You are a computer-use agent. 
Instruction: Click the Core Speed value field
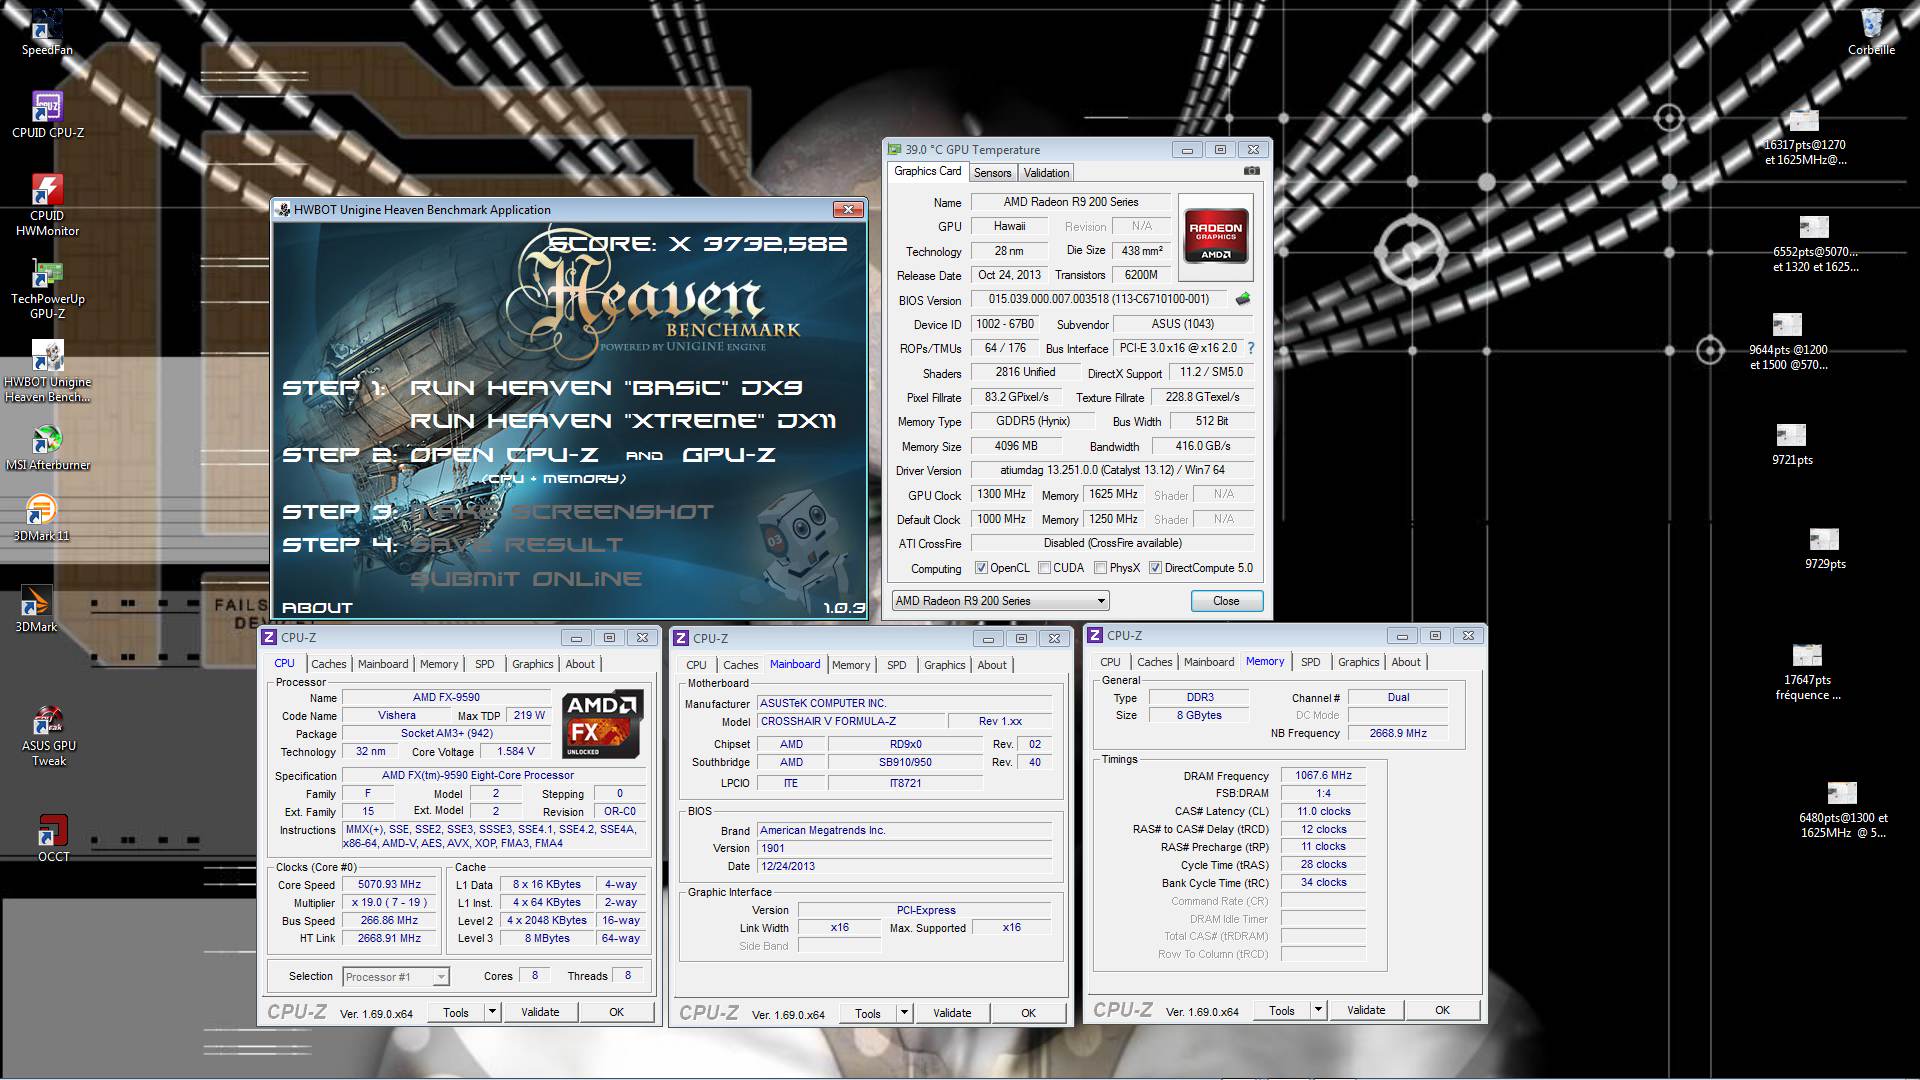389,885
